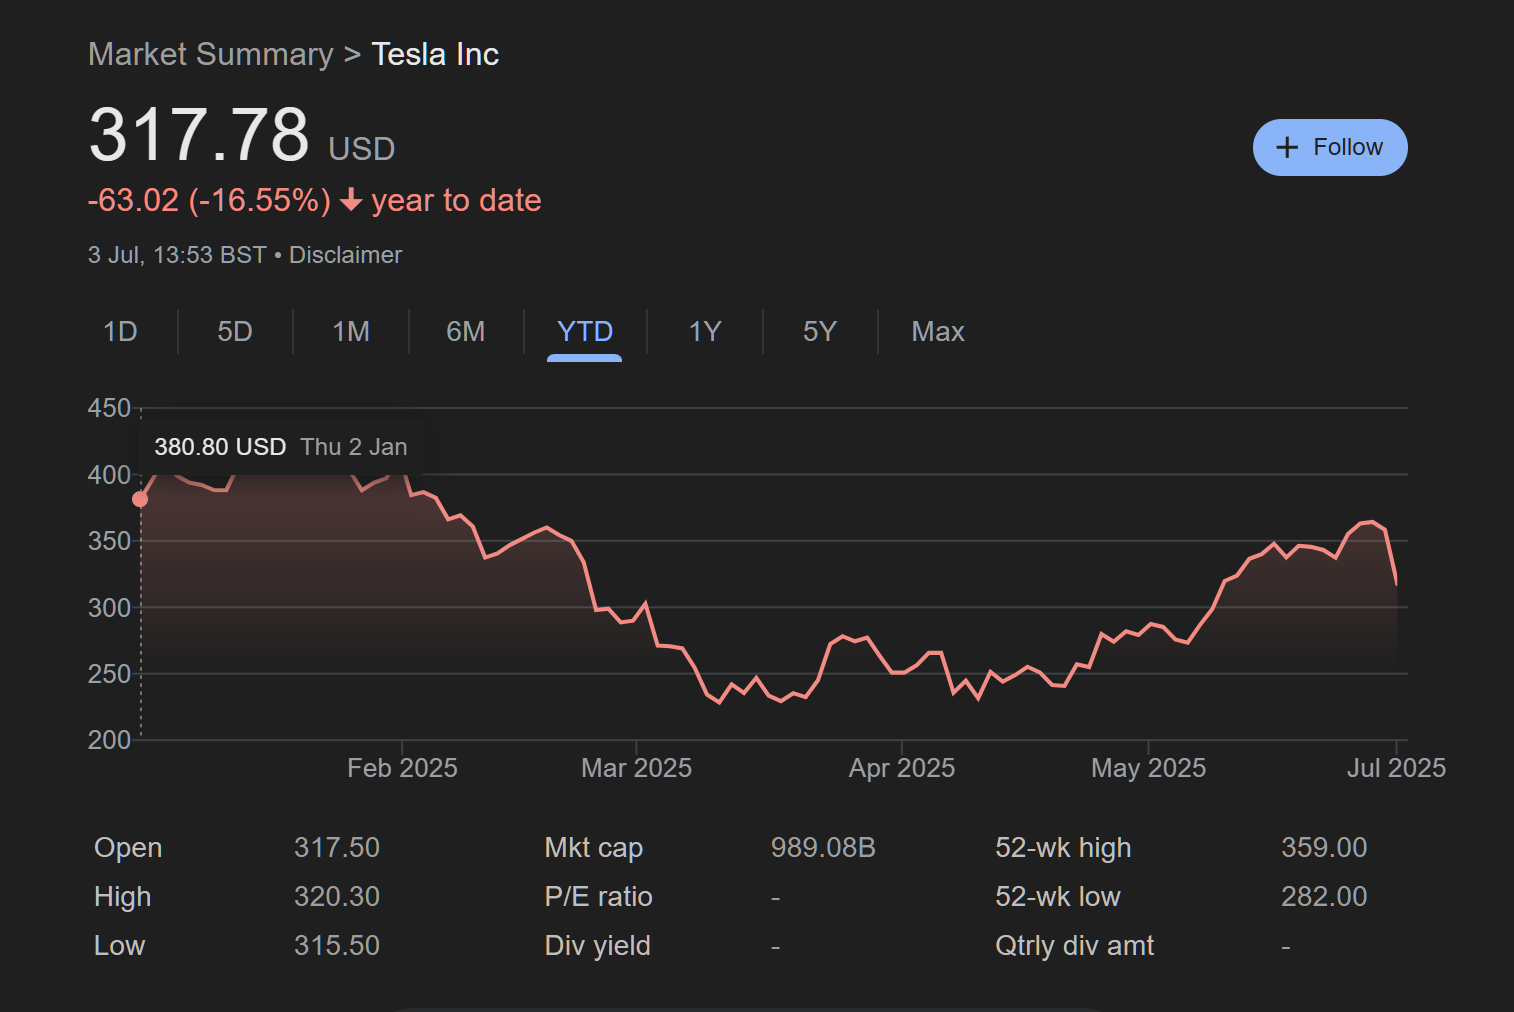This screenshot has height=1012, width=1514.
Task: Click the 52-wk low value 282.00
Action: (1324, 897)
